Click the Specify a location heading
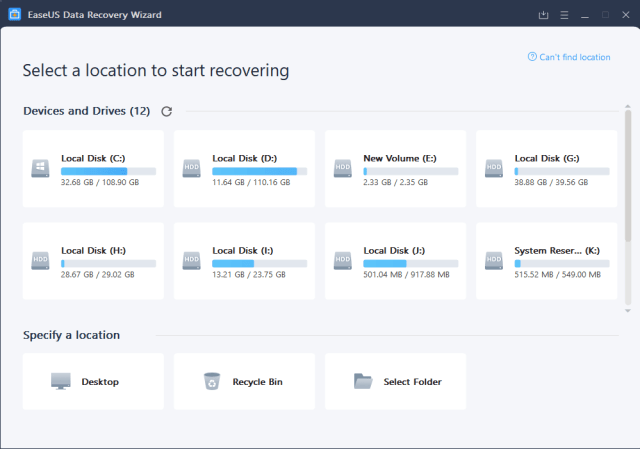 point(71,335)
